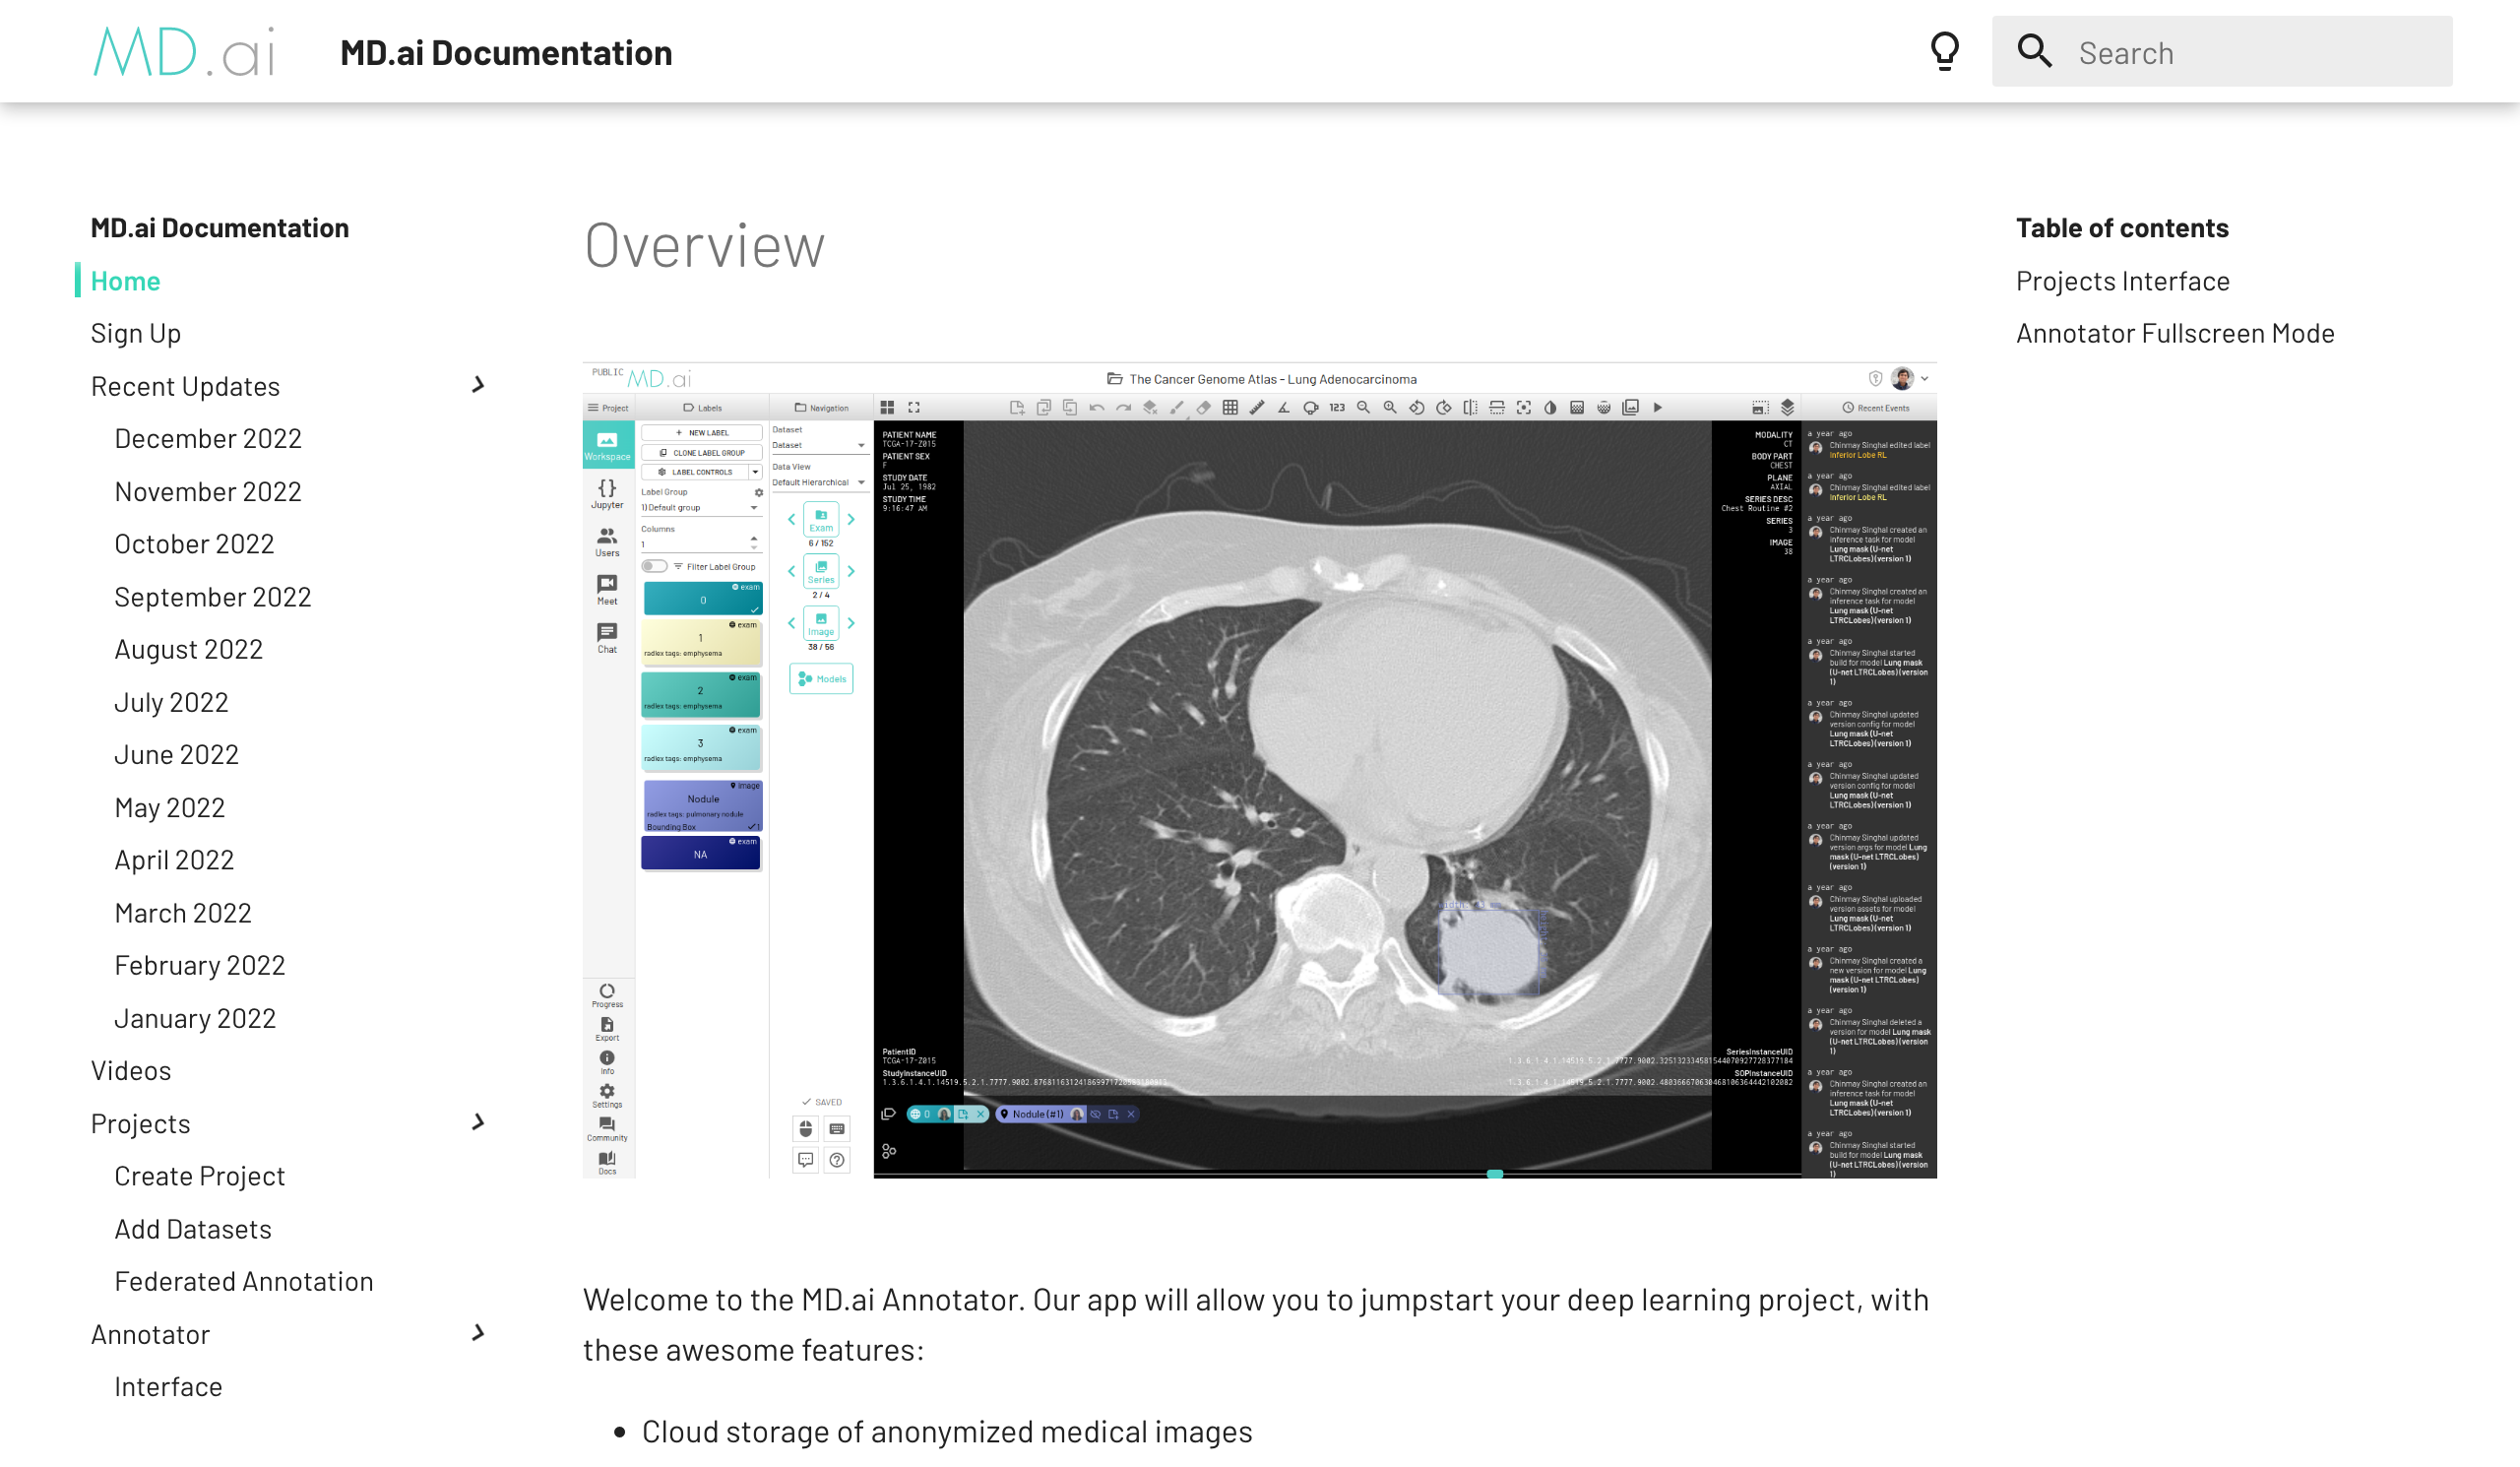
Task: Open the Interface page under Annotator
Action: coord(169,1387)
